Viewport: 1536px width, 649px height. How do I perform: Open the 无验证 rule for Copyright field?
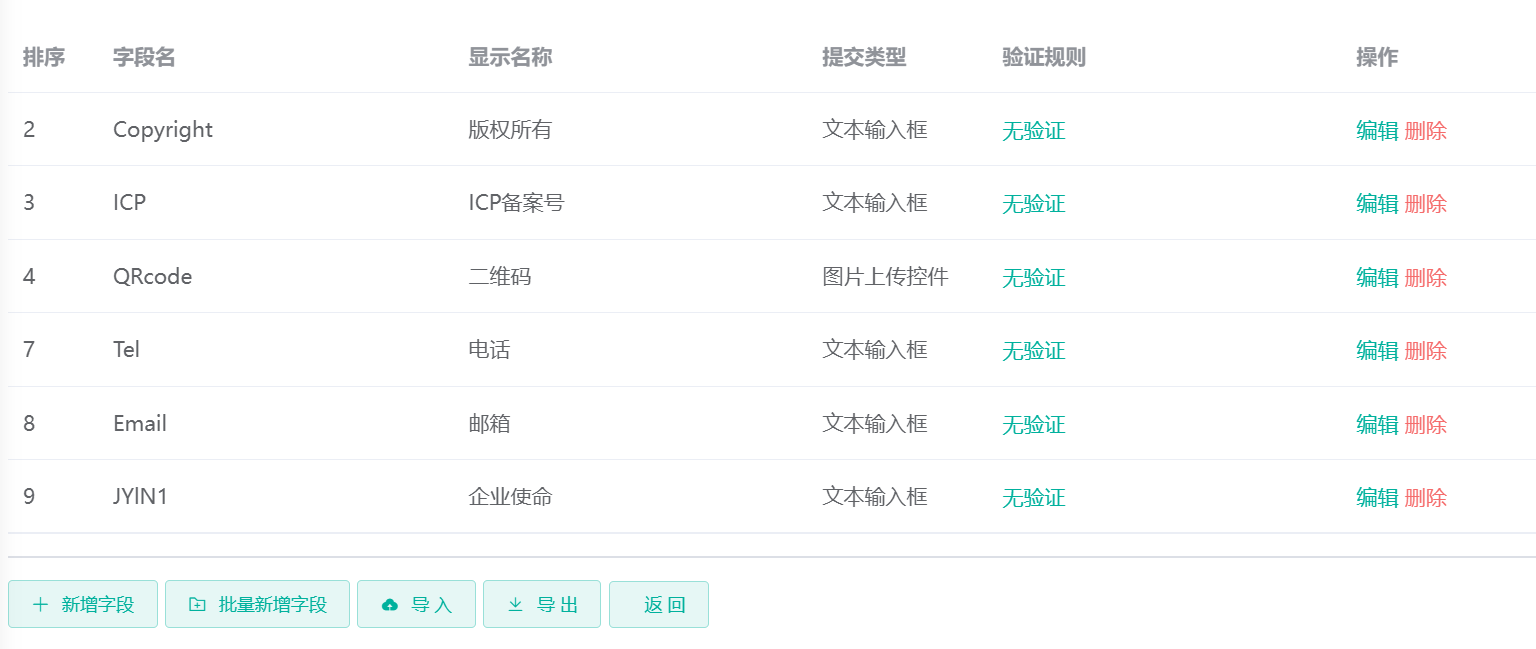pos(1033,130)
